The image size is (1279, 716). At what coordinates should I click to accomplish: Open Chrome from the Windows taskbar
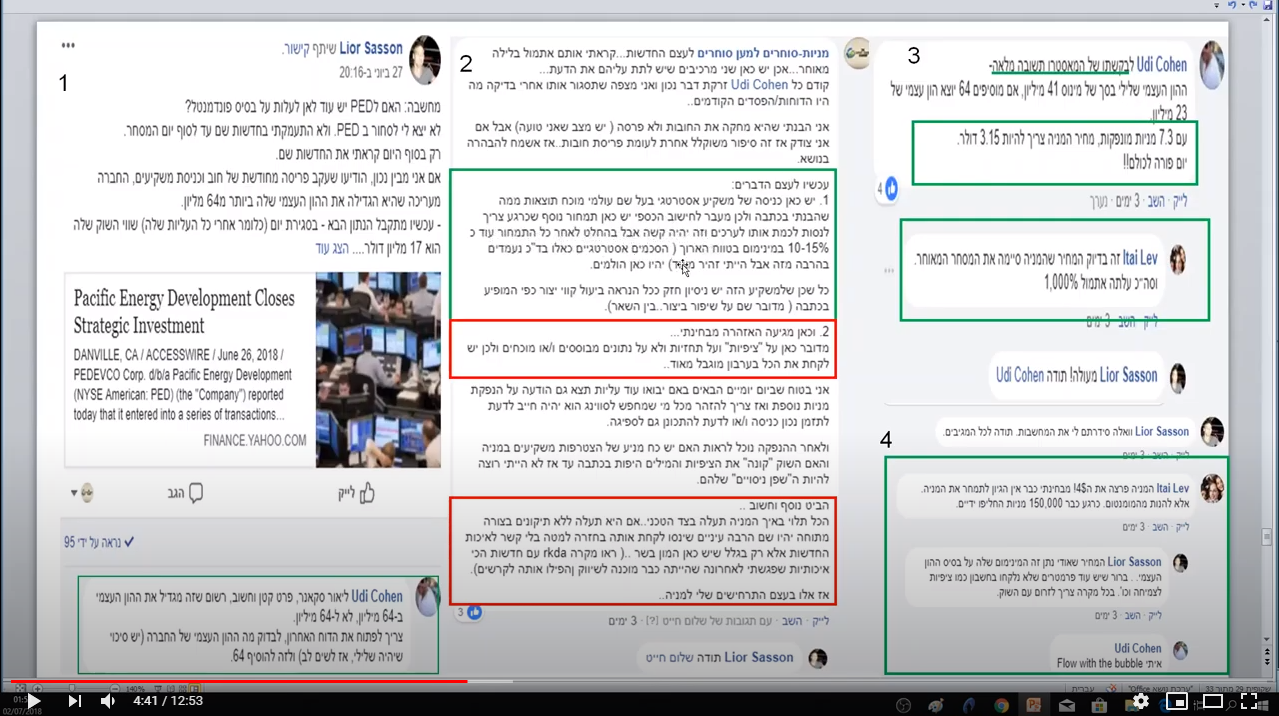point(1001,704)
